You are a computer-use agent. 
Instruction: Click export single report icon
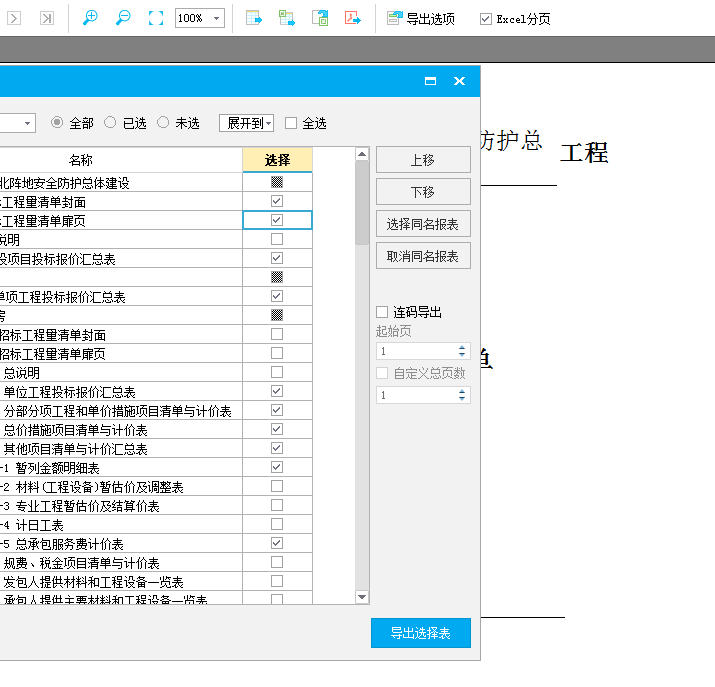(254, 18)
